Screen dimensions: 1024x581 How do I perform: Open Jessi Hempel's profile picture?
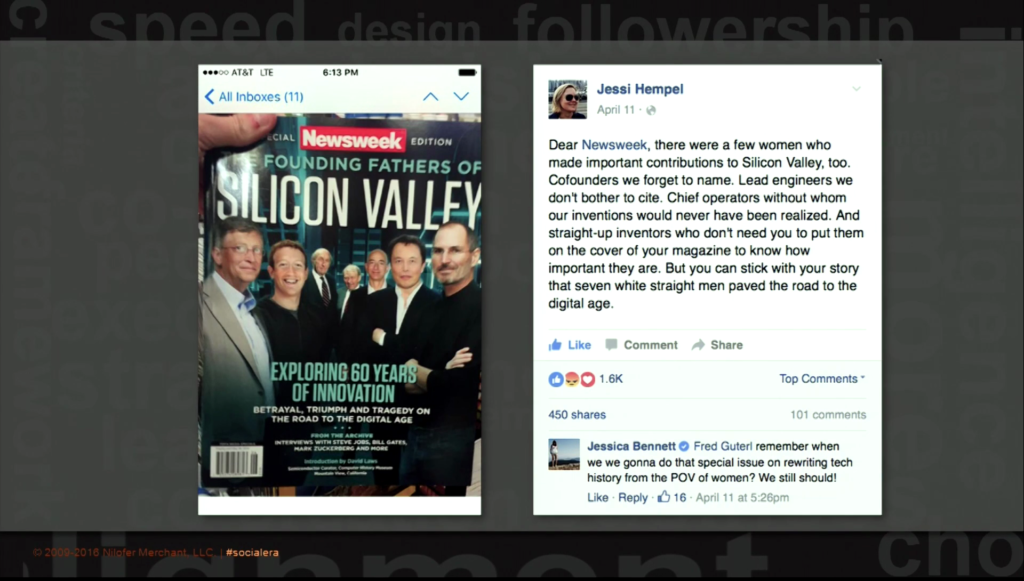(x=568, y=99)
